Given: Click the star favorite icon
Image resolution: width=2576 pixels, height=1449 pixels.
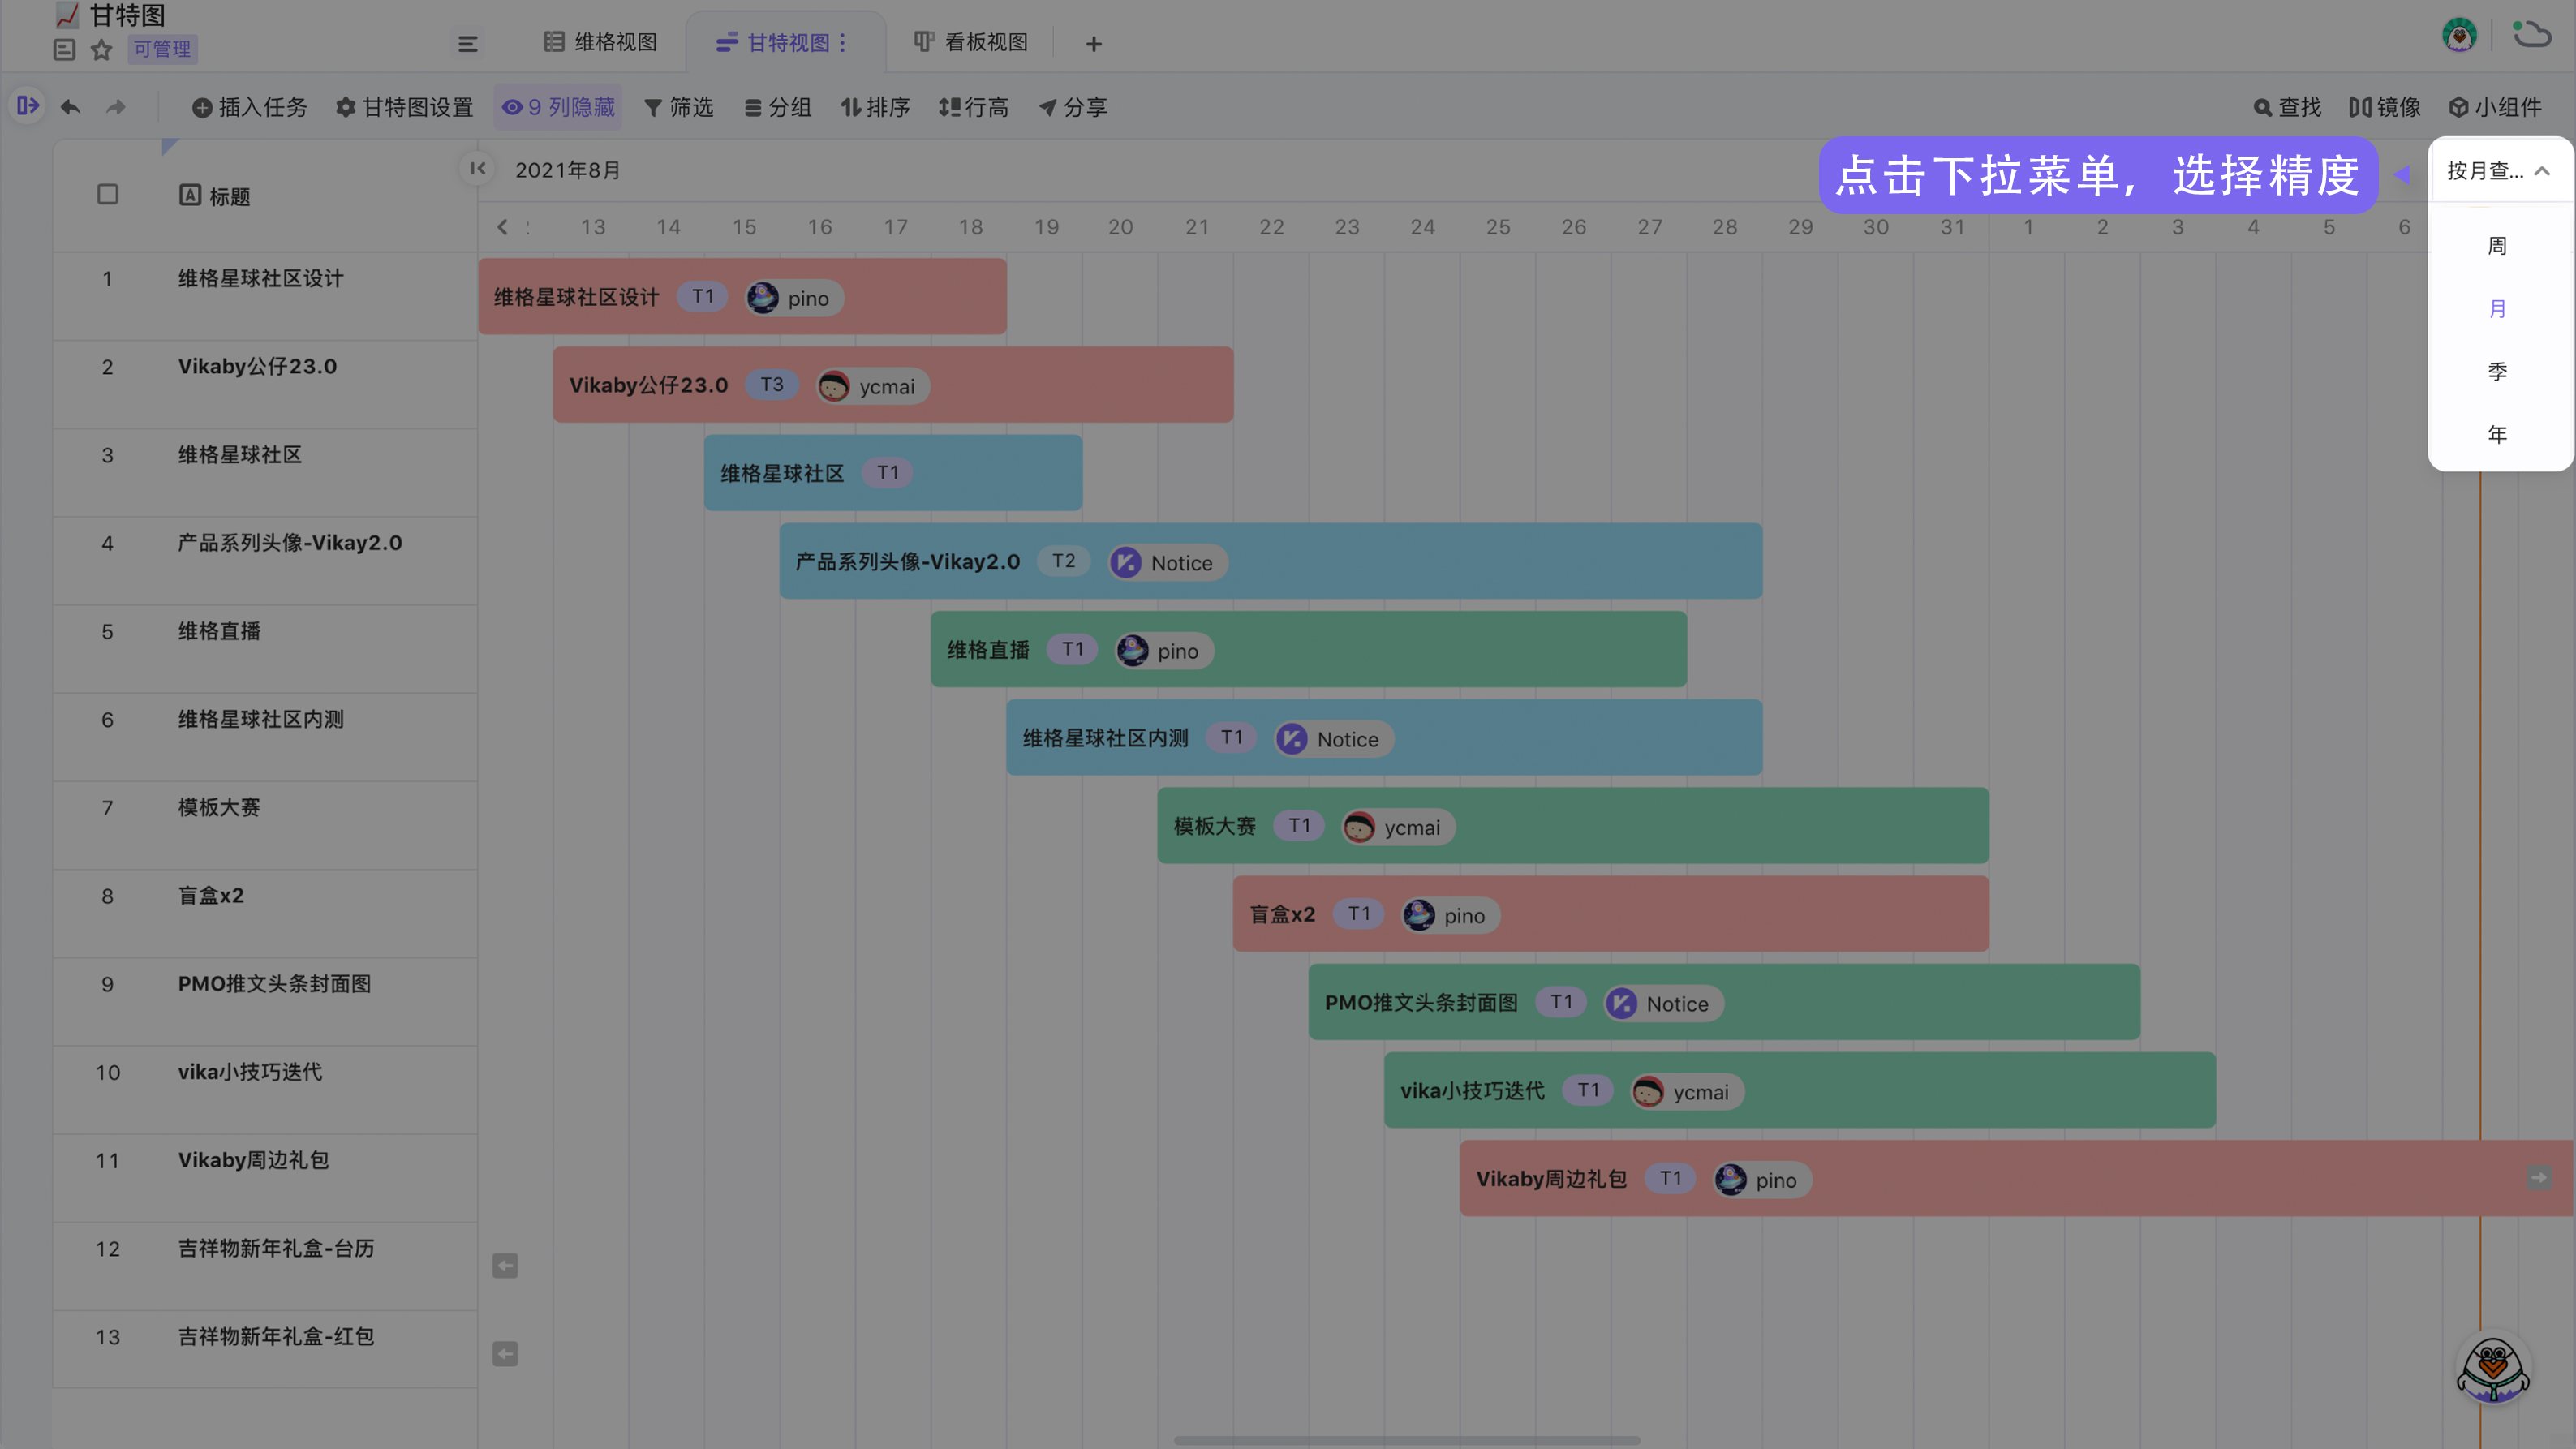Looking at the screenshot, I should tap(101, 49).
